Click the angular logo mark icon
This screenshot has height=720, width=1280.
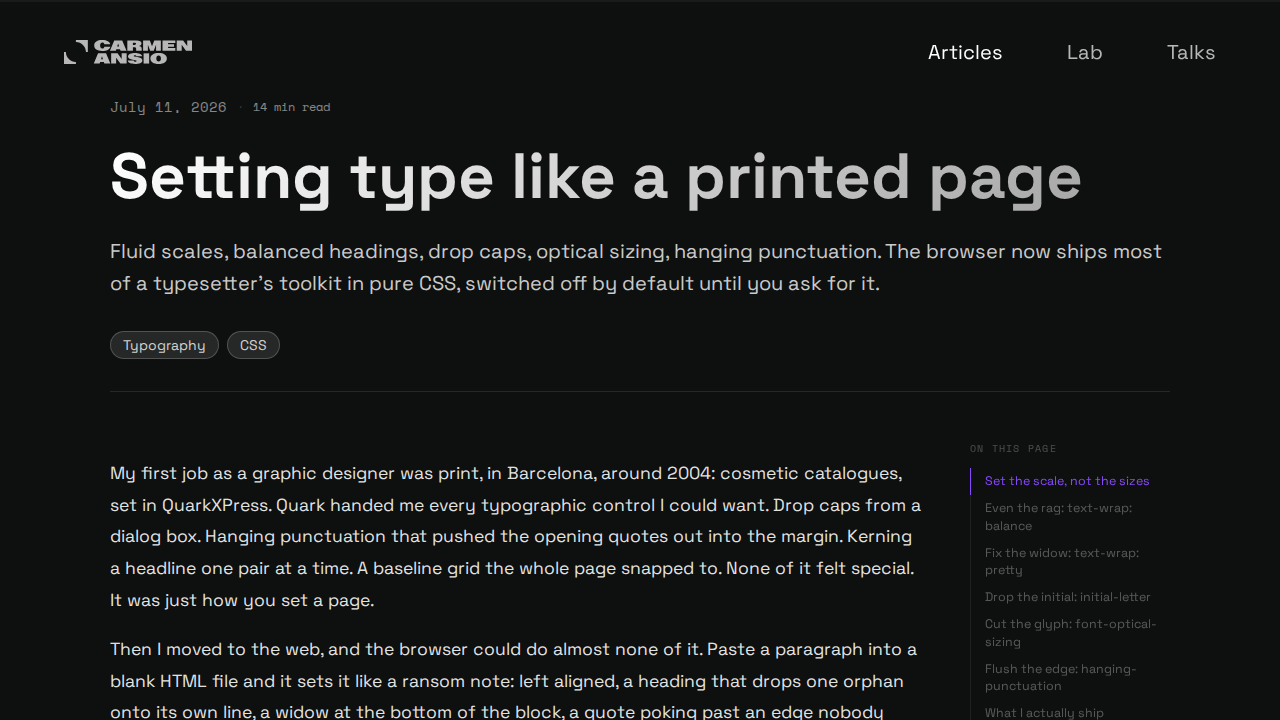pyautogui.click(x=75, y=52)
